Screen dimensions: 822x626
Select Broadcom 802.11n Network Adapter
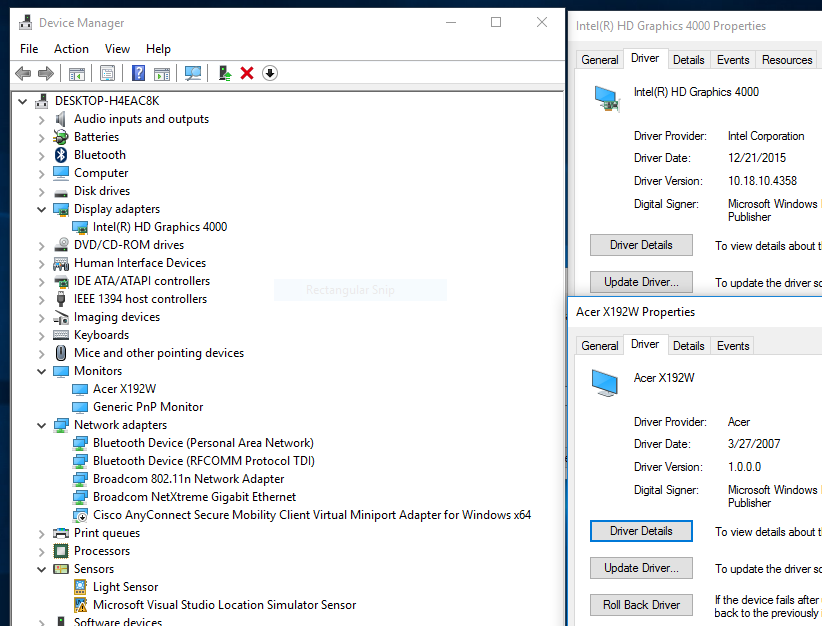[x=189, y=479]
